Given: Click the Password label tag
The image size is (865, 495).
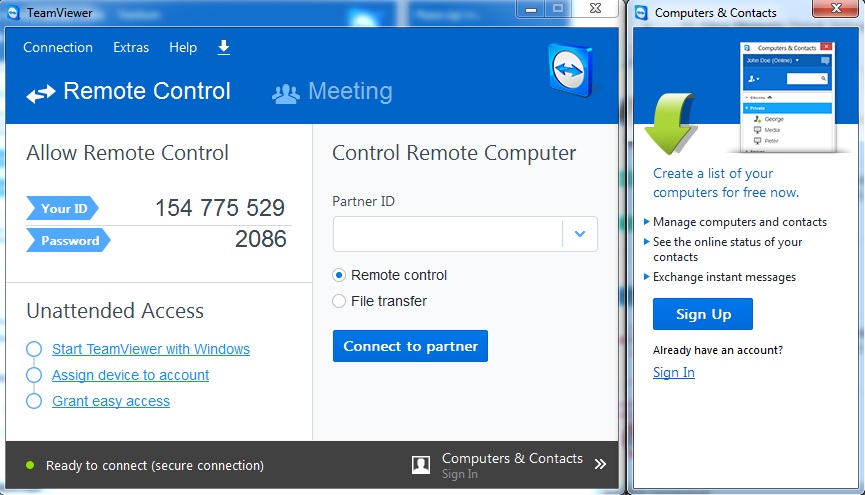Looking at the screenshot, I should tap(68, 241).
